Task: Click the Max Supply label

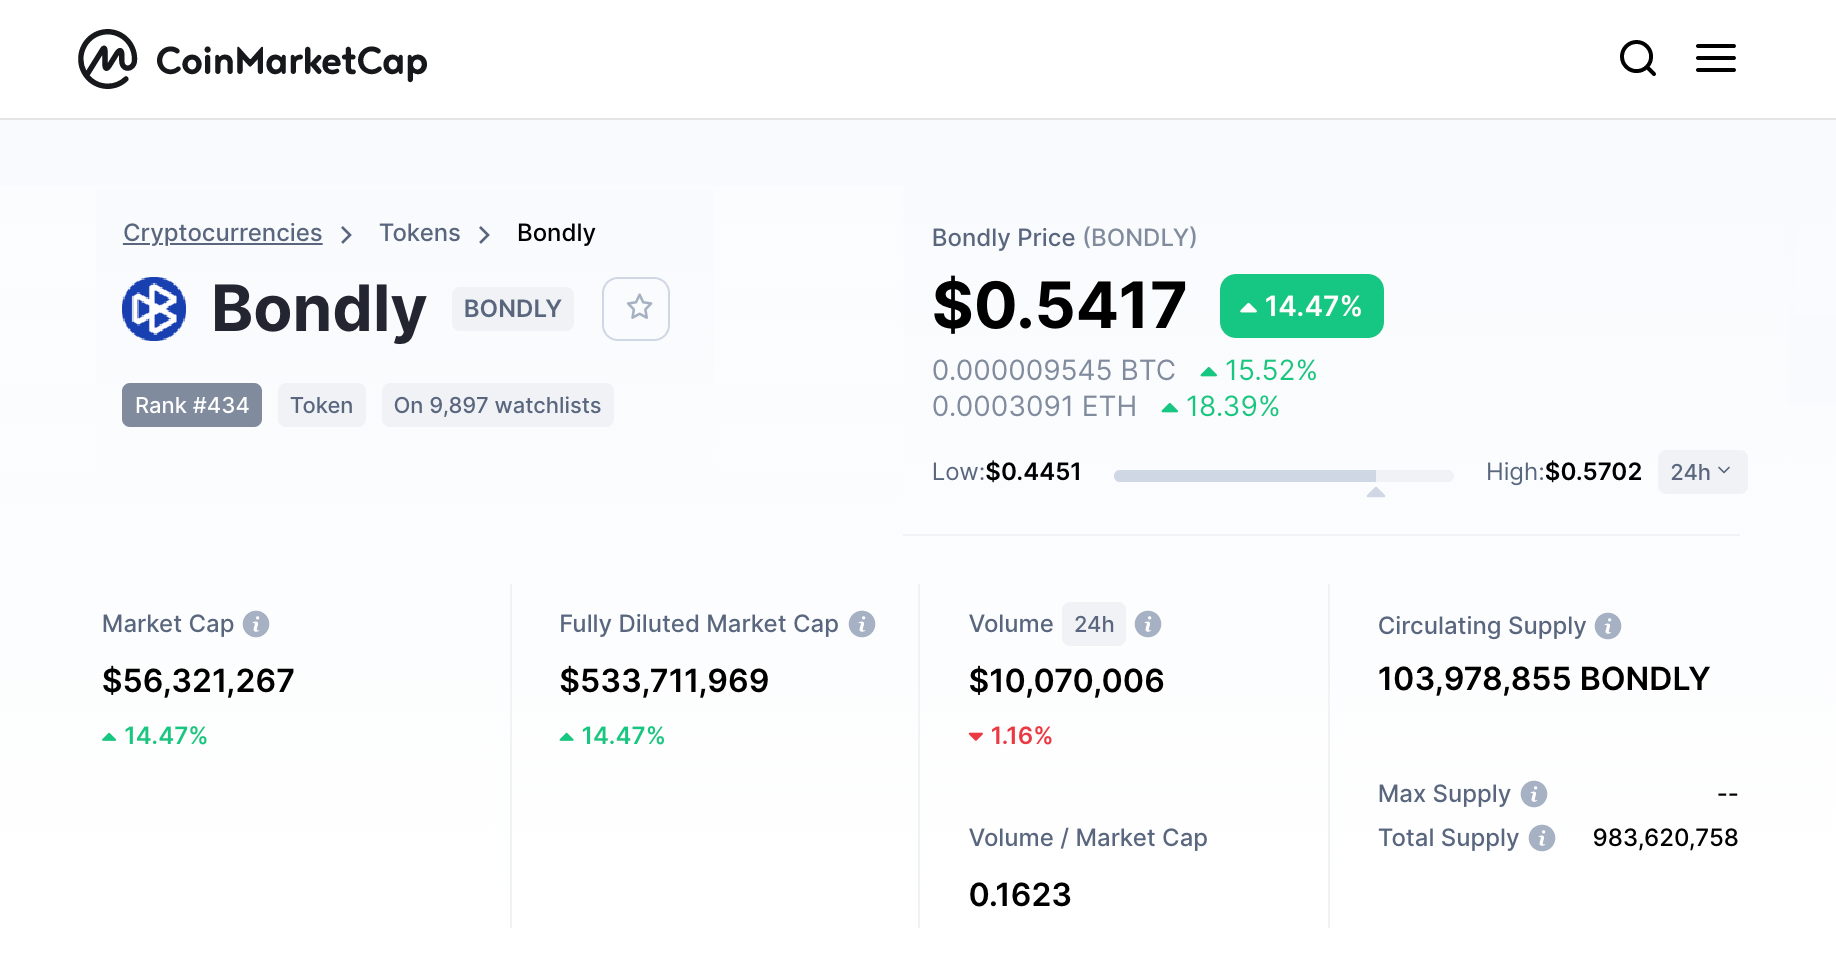Action: click(x=1444, y=794)
